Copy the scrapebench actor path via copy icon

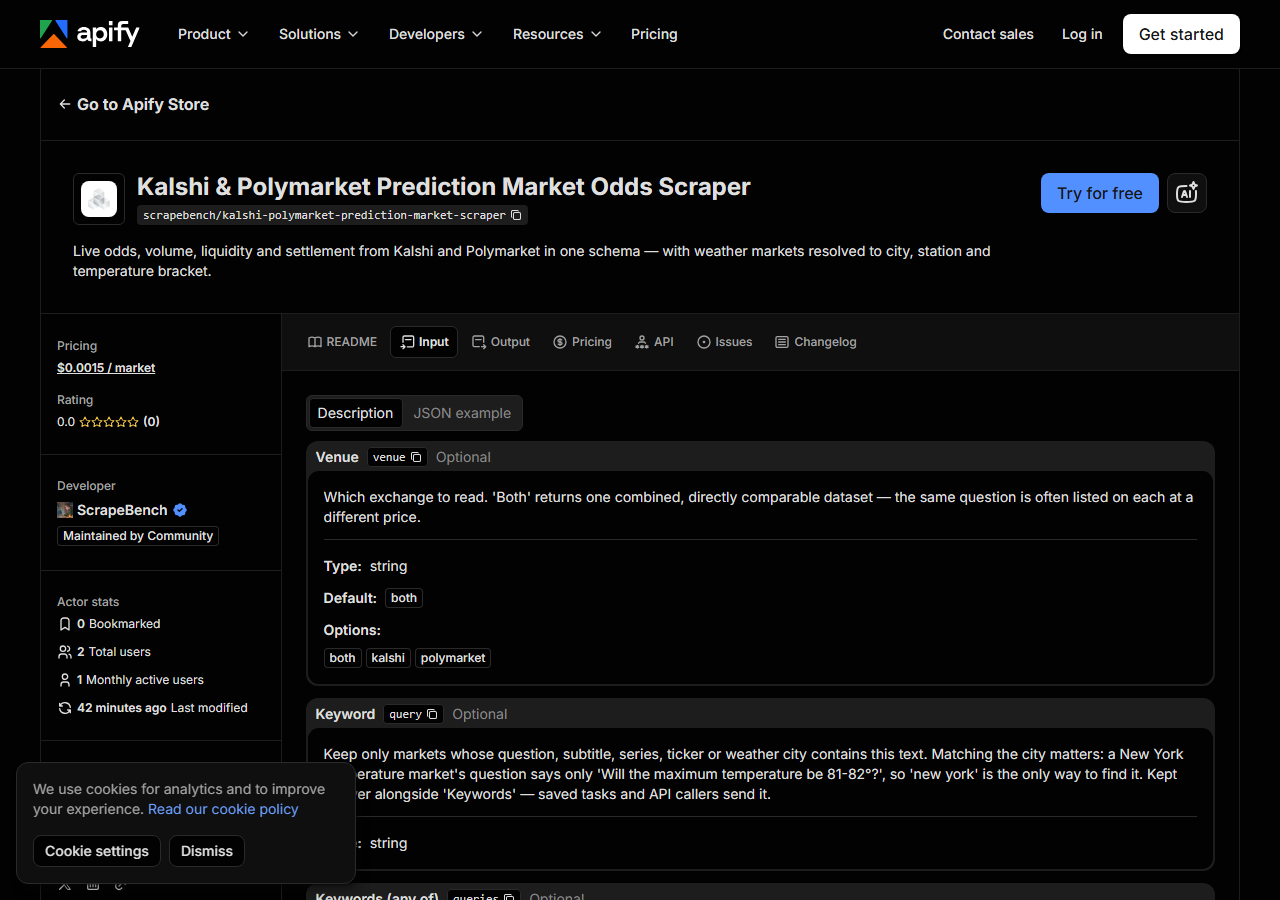(x=516, y=215)
